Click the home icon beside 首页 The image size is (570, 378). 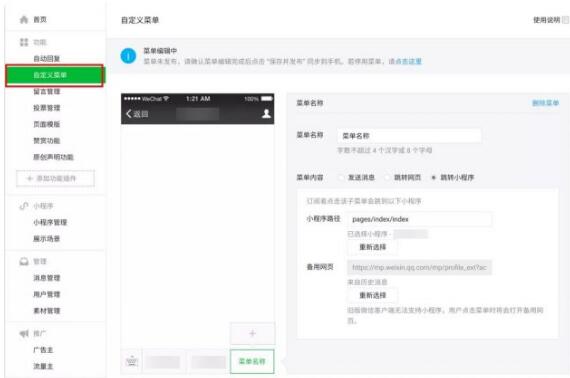(x=24, y=20)
